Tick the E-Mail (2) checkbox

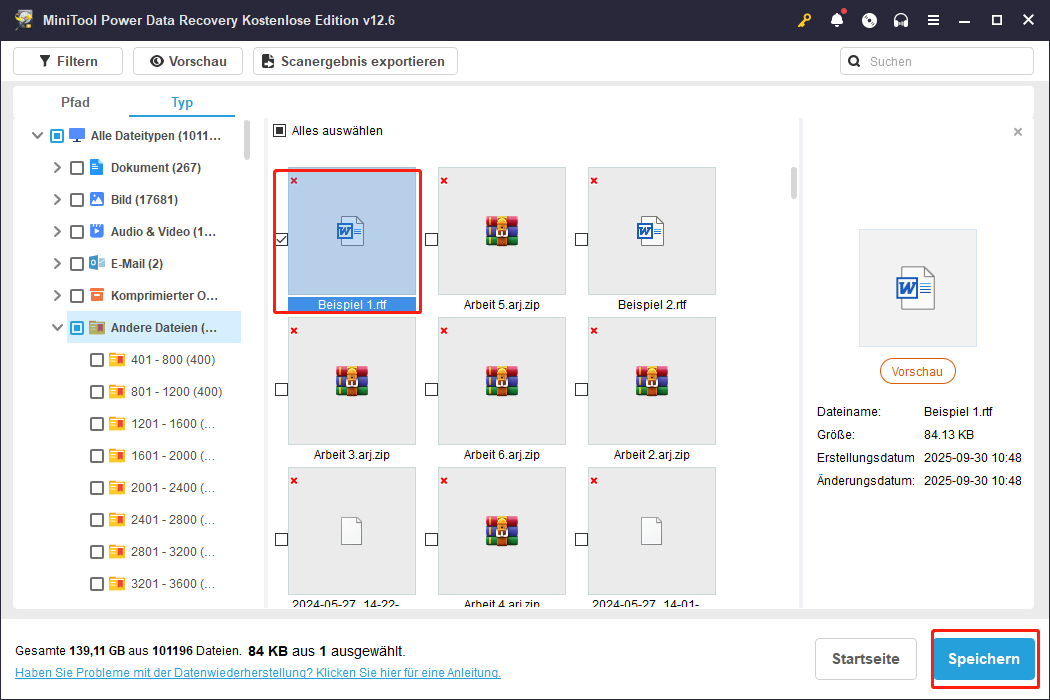[x=77, y=264]
